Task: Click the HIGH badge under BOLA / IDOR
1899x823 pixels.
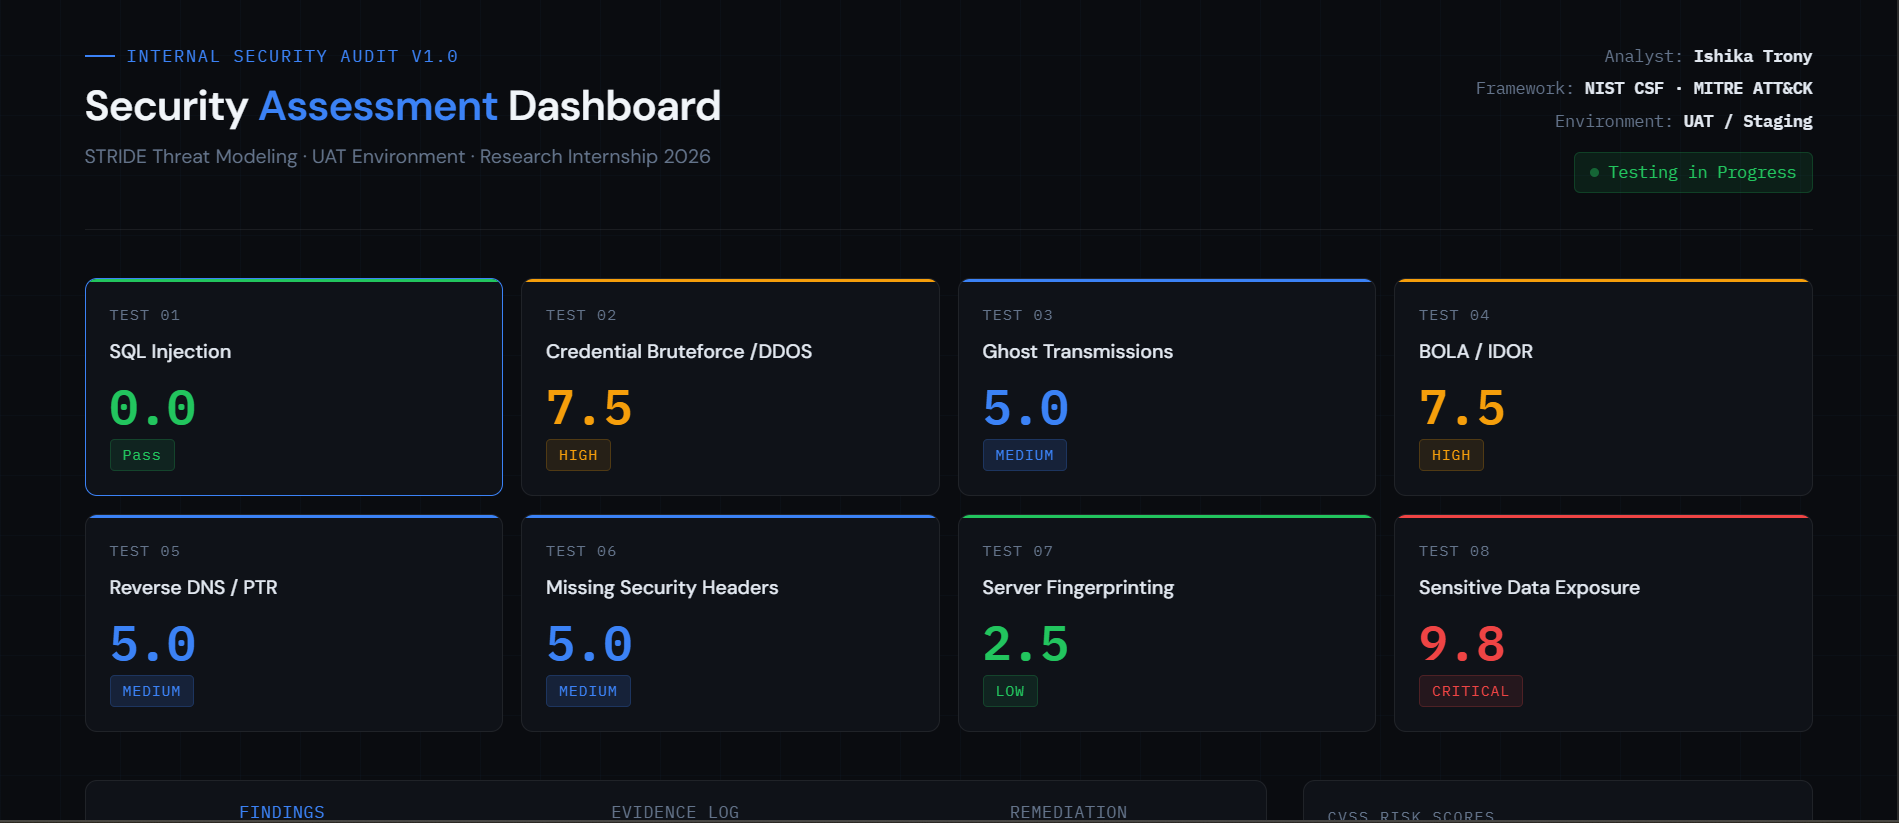Action: coord(1451,455)
